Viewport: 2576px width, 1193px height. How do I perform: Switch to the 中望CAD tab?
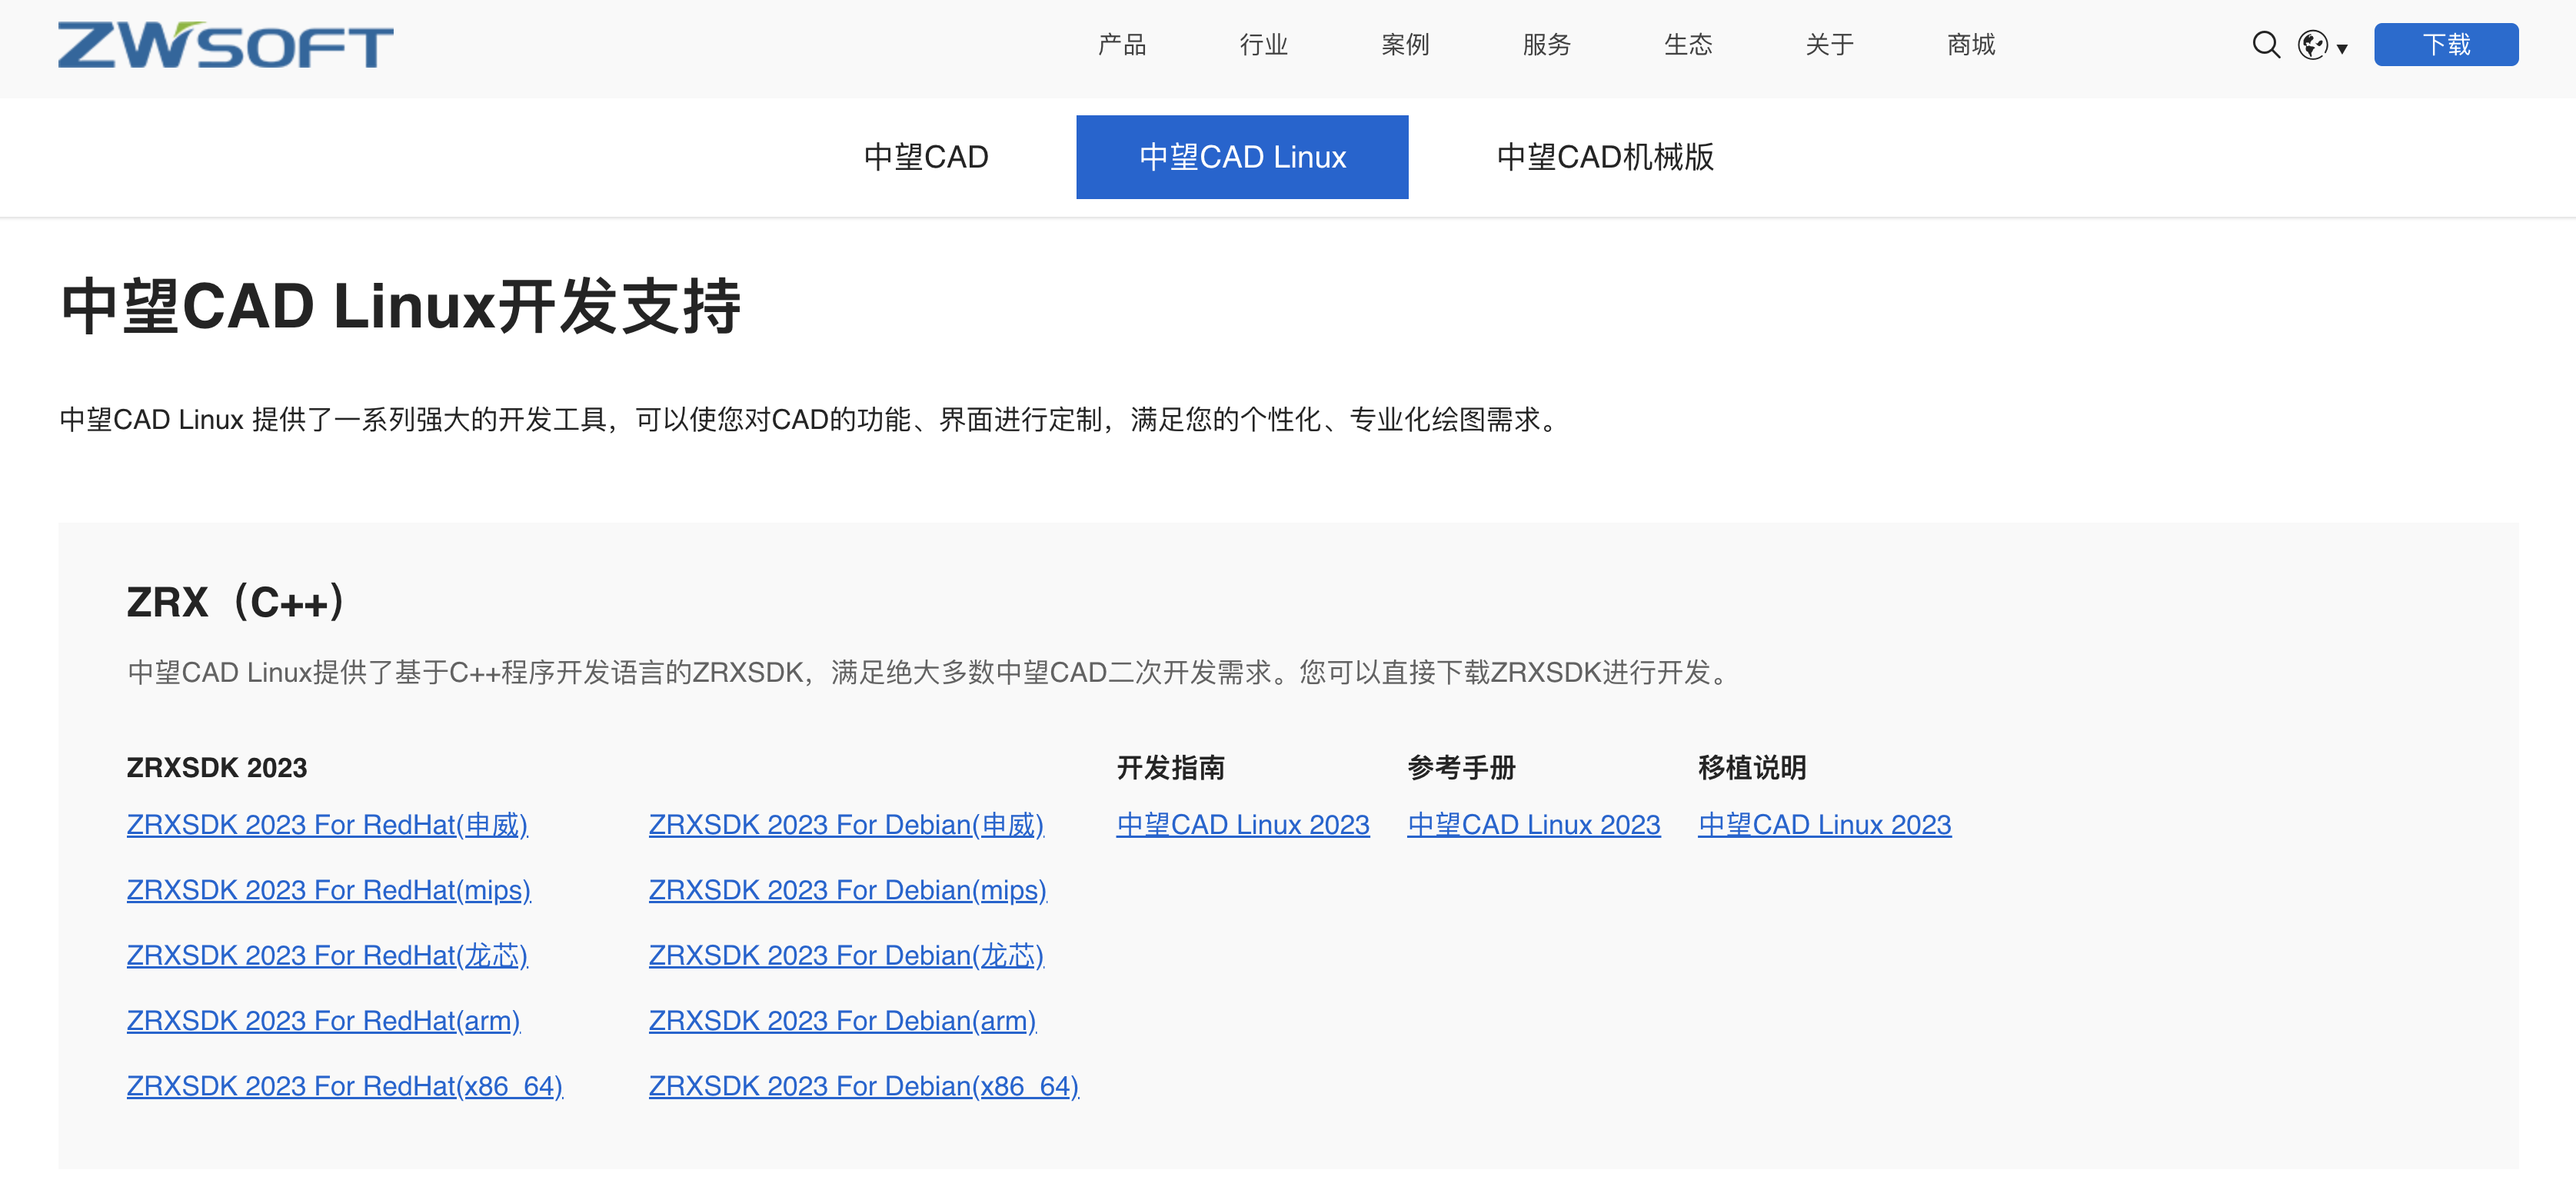click(x=925, y=157)
